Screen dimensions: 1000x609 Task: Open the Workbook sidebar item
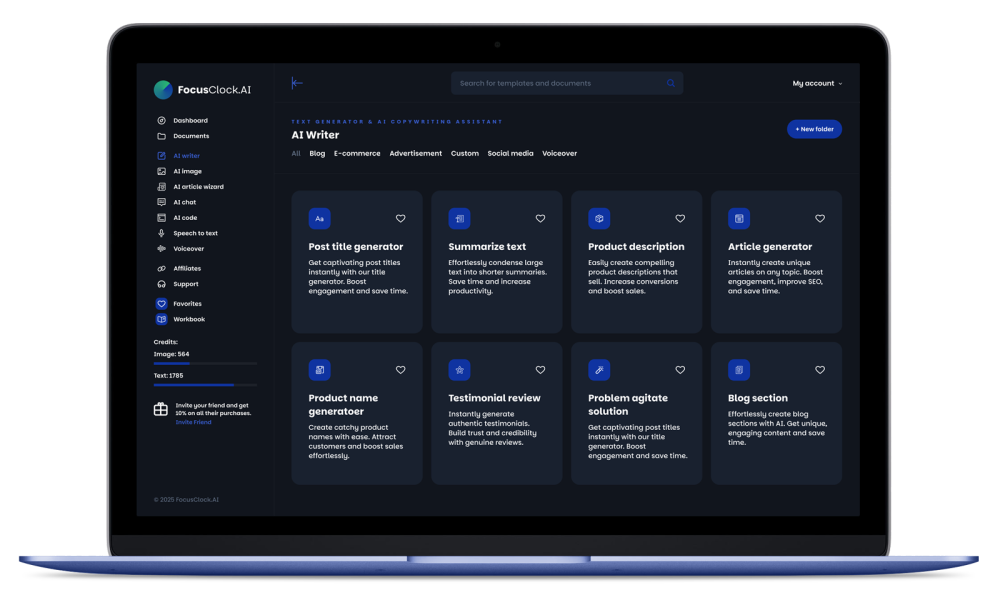tap(188, 319)
